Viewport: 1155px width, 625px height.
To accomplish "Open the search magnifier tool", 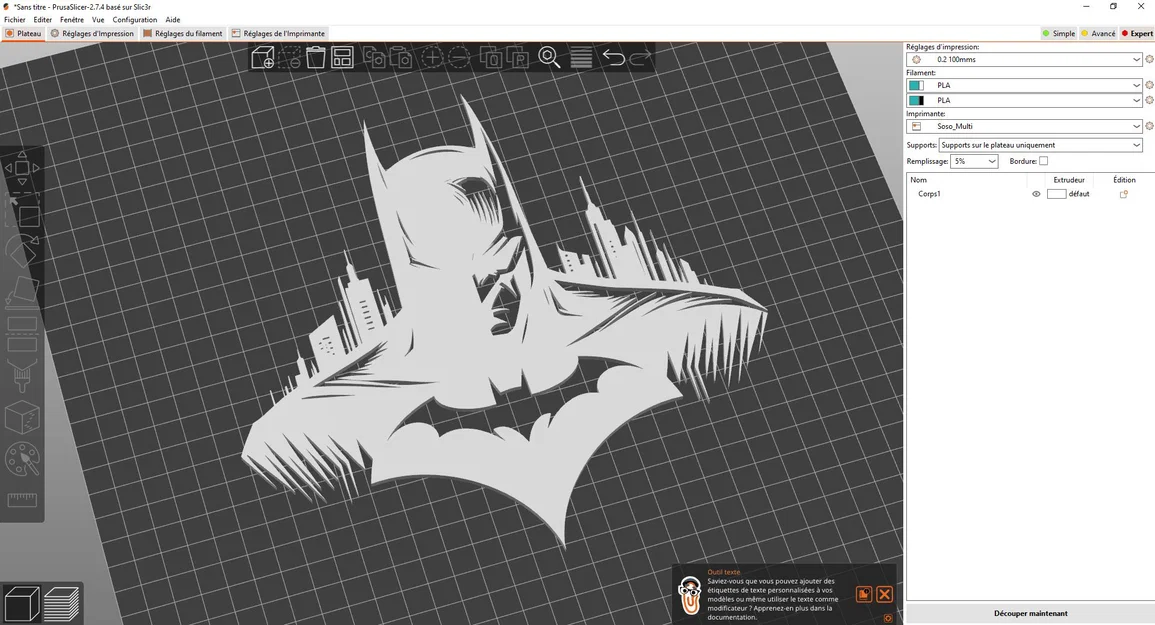I will [x=549, y=57].
